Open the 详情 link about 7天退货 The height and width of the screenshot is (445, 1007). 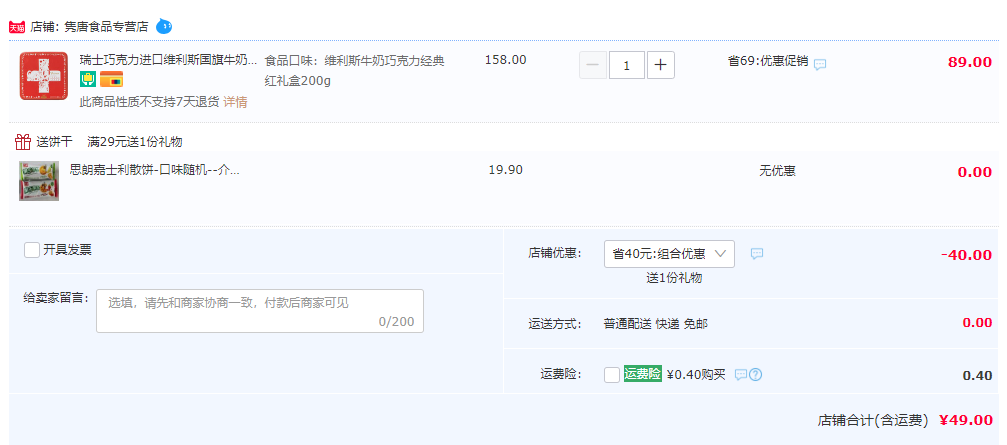point(235,101)
